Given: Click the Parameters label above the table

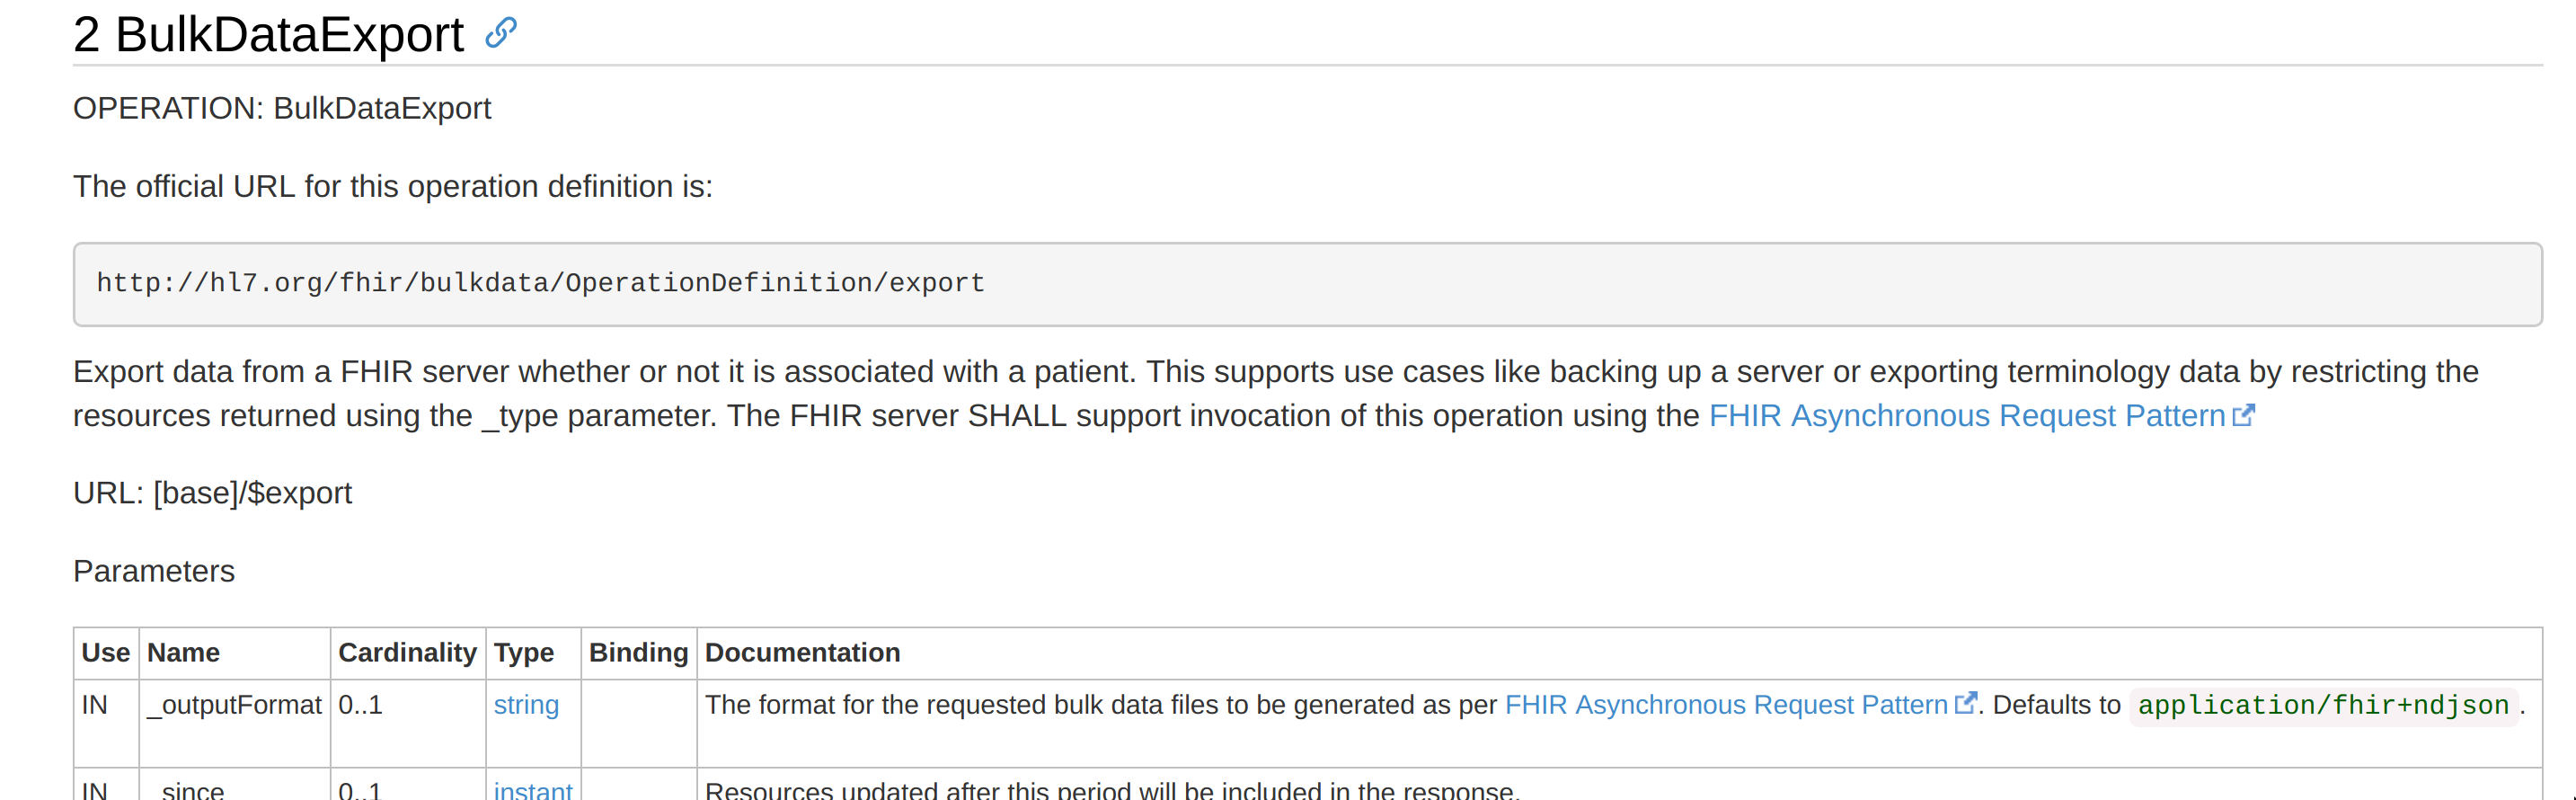Looking at the screenshot, I should click(154, 571).
